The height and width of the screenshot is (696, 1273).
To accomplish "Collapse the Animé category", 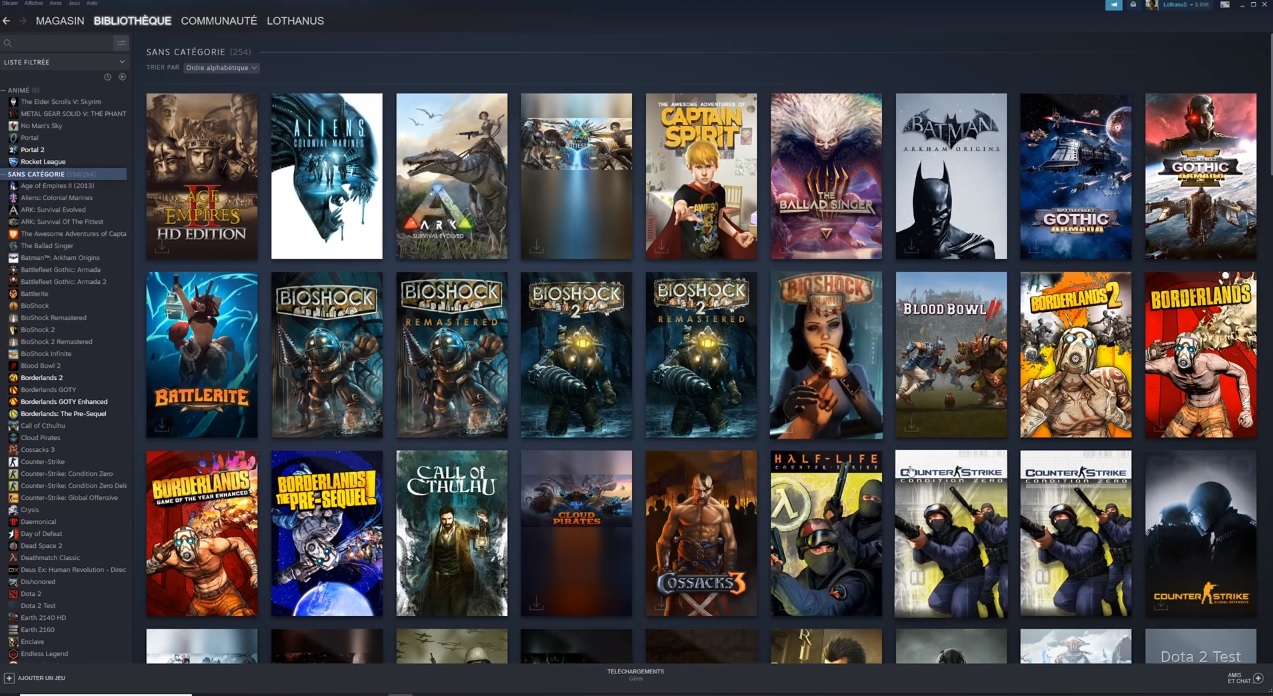I will pyautogui.click(x=18, y=90).
